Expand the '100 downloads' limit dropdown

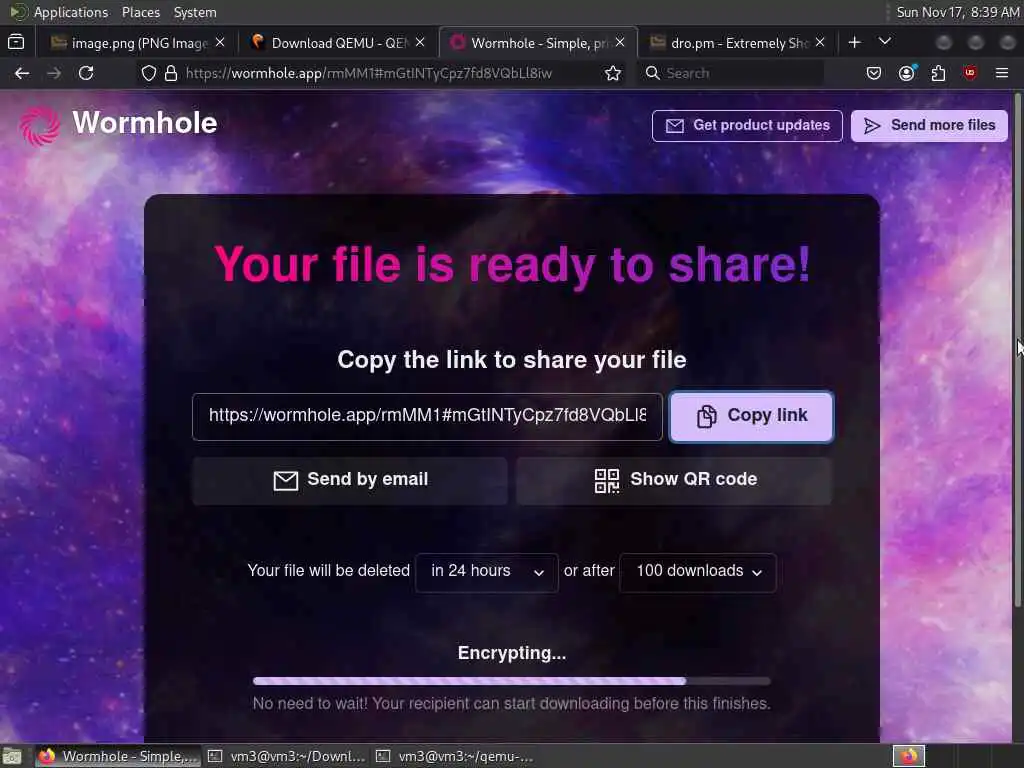point(697,572)
